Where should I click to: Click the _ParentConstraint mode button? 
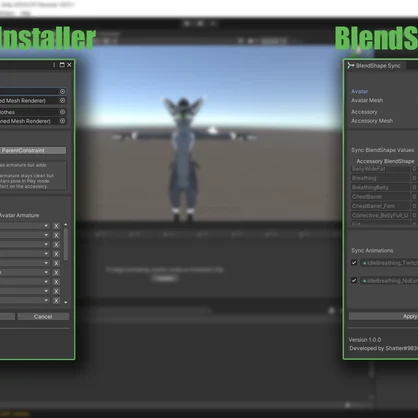pyautogui.click(x=33, y=150)
